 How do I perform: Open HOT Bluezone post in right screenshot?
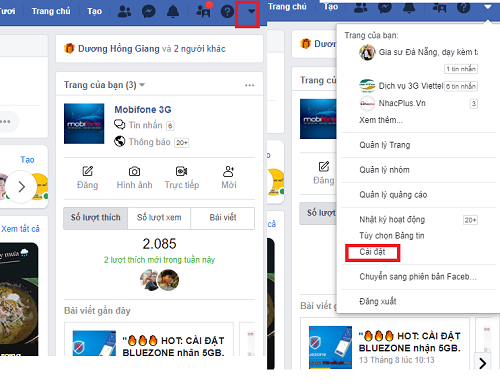tap(410, 342)
